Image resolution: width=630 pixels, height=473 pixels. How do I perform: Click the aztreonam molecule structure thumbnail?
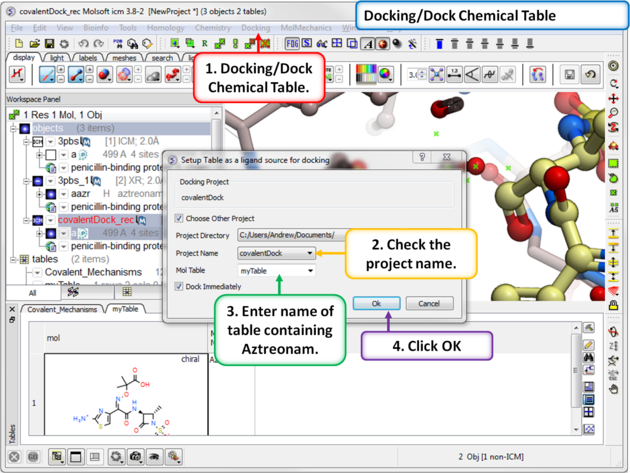point(126,395)
